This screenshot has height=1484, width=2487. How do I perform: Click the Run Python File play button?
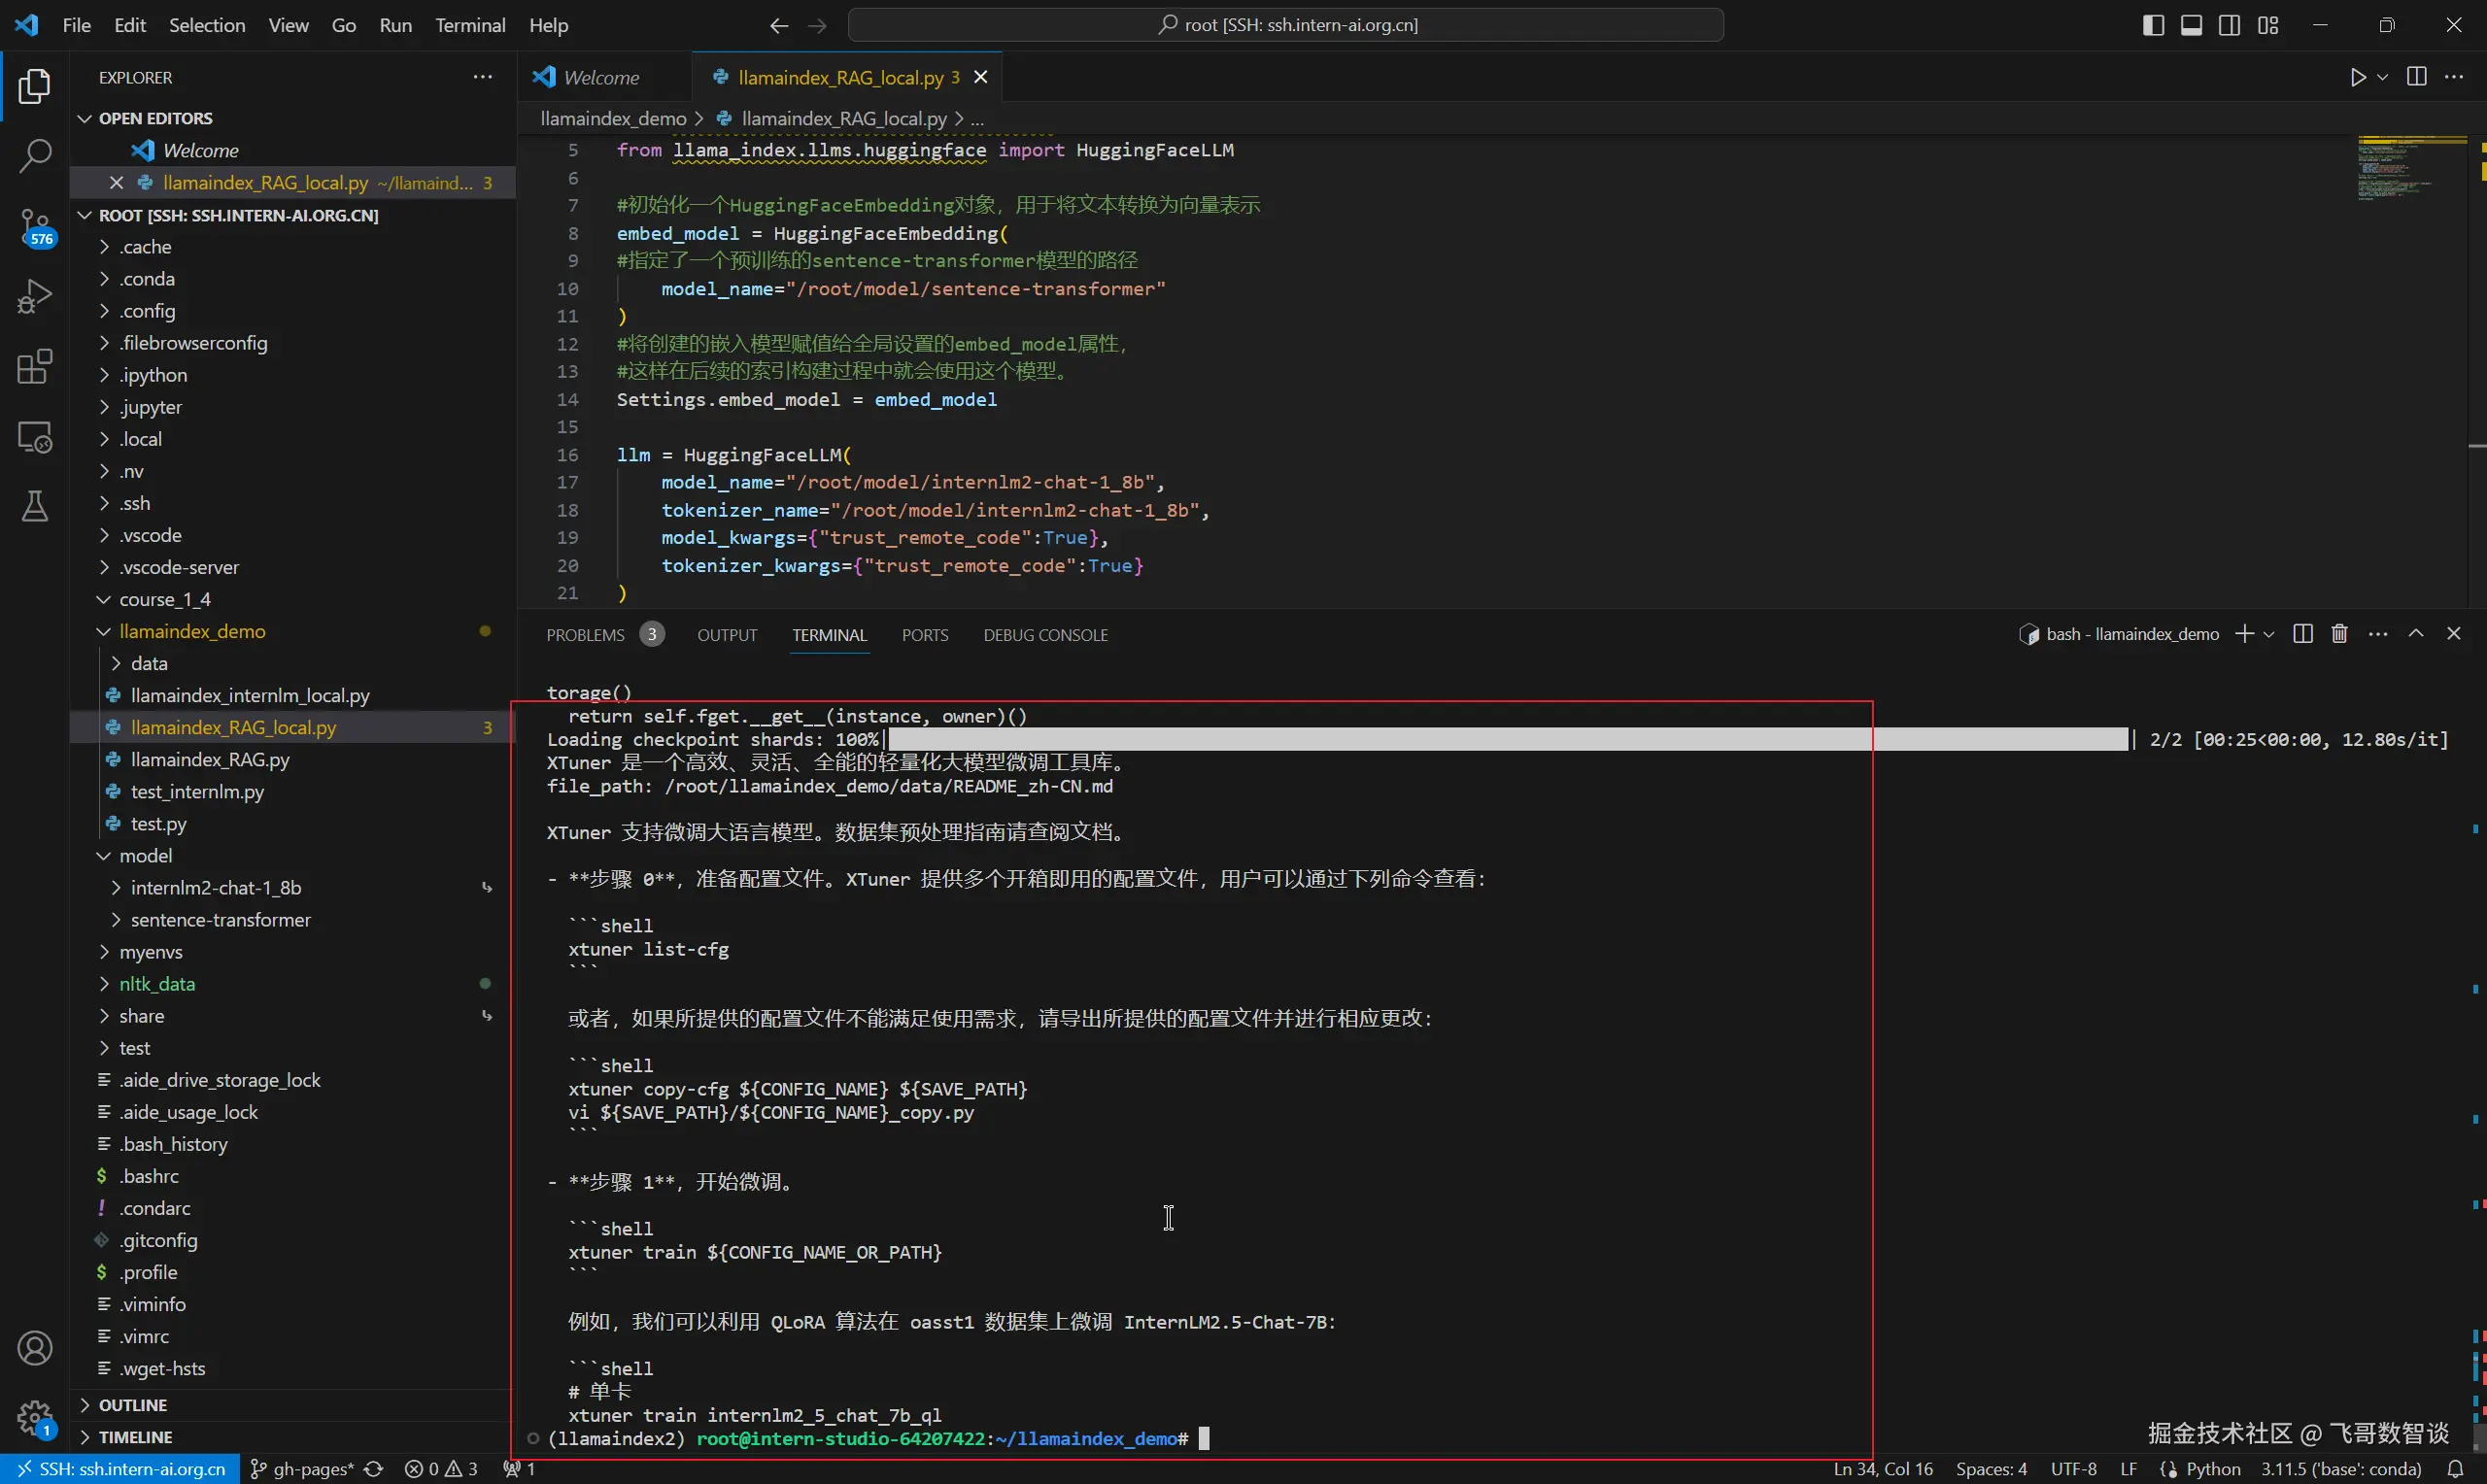(x=2357, y=77)
